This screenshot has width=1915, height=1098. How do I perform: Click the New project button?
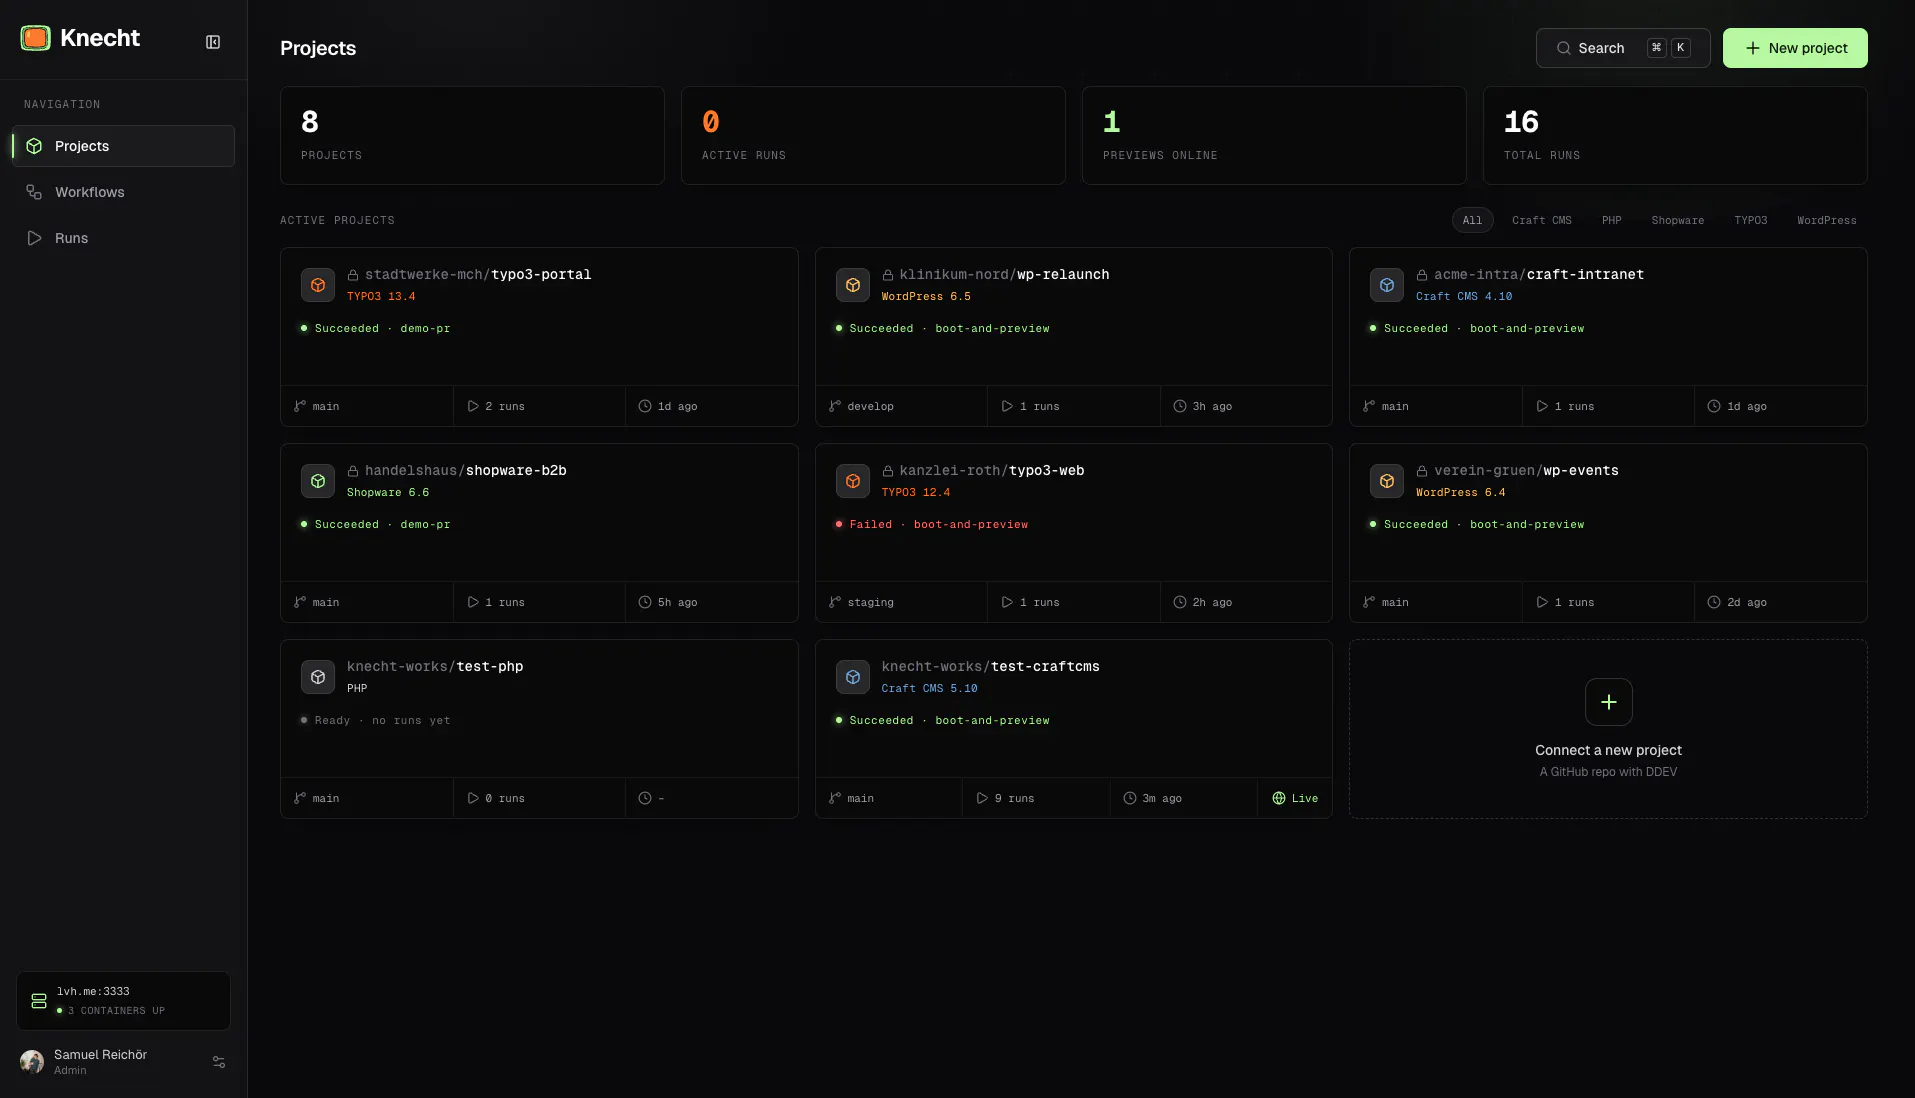1794,48
